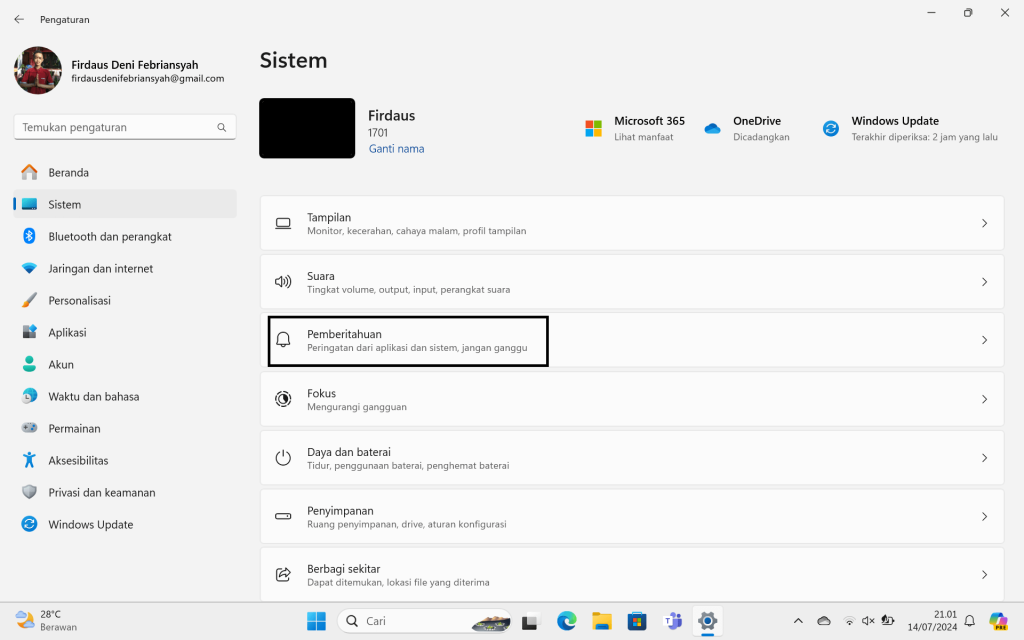Open Privasi dan keamanan shield icon

click(x=29, y=492)
